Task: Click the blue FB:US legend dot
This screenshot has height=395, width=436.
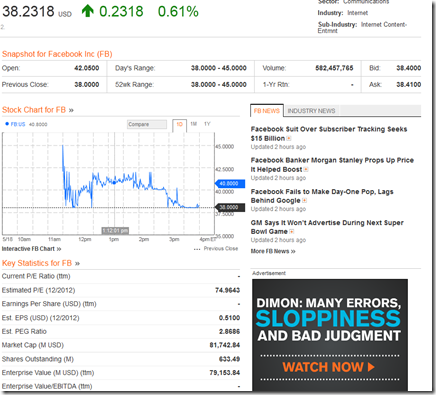Action: click(7, 124)
